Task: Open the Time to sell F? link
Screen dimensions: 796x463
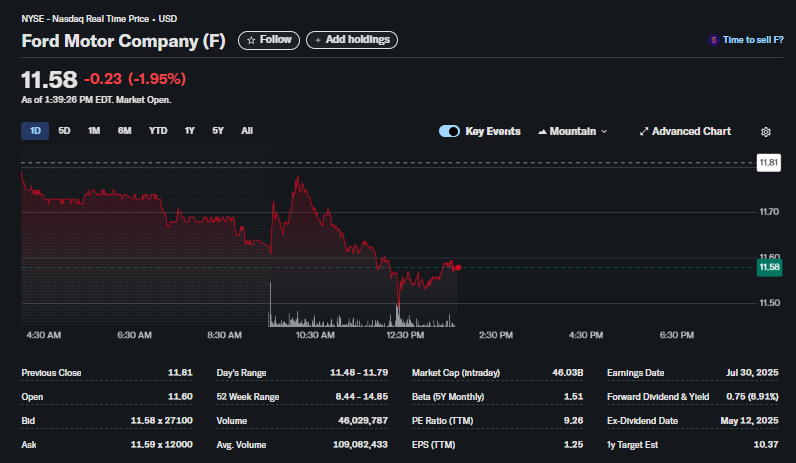Action: 753,40
